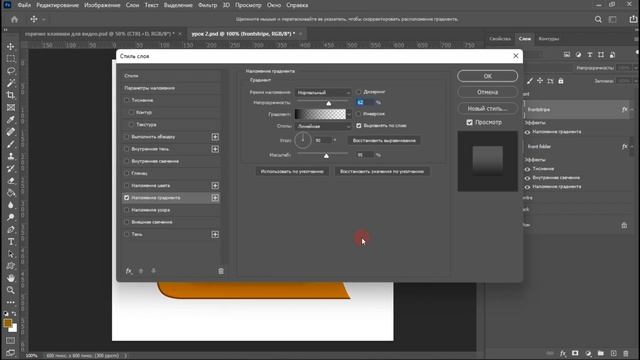Select the Pen tool
640x360 pixels.
(x=11, y=229)
